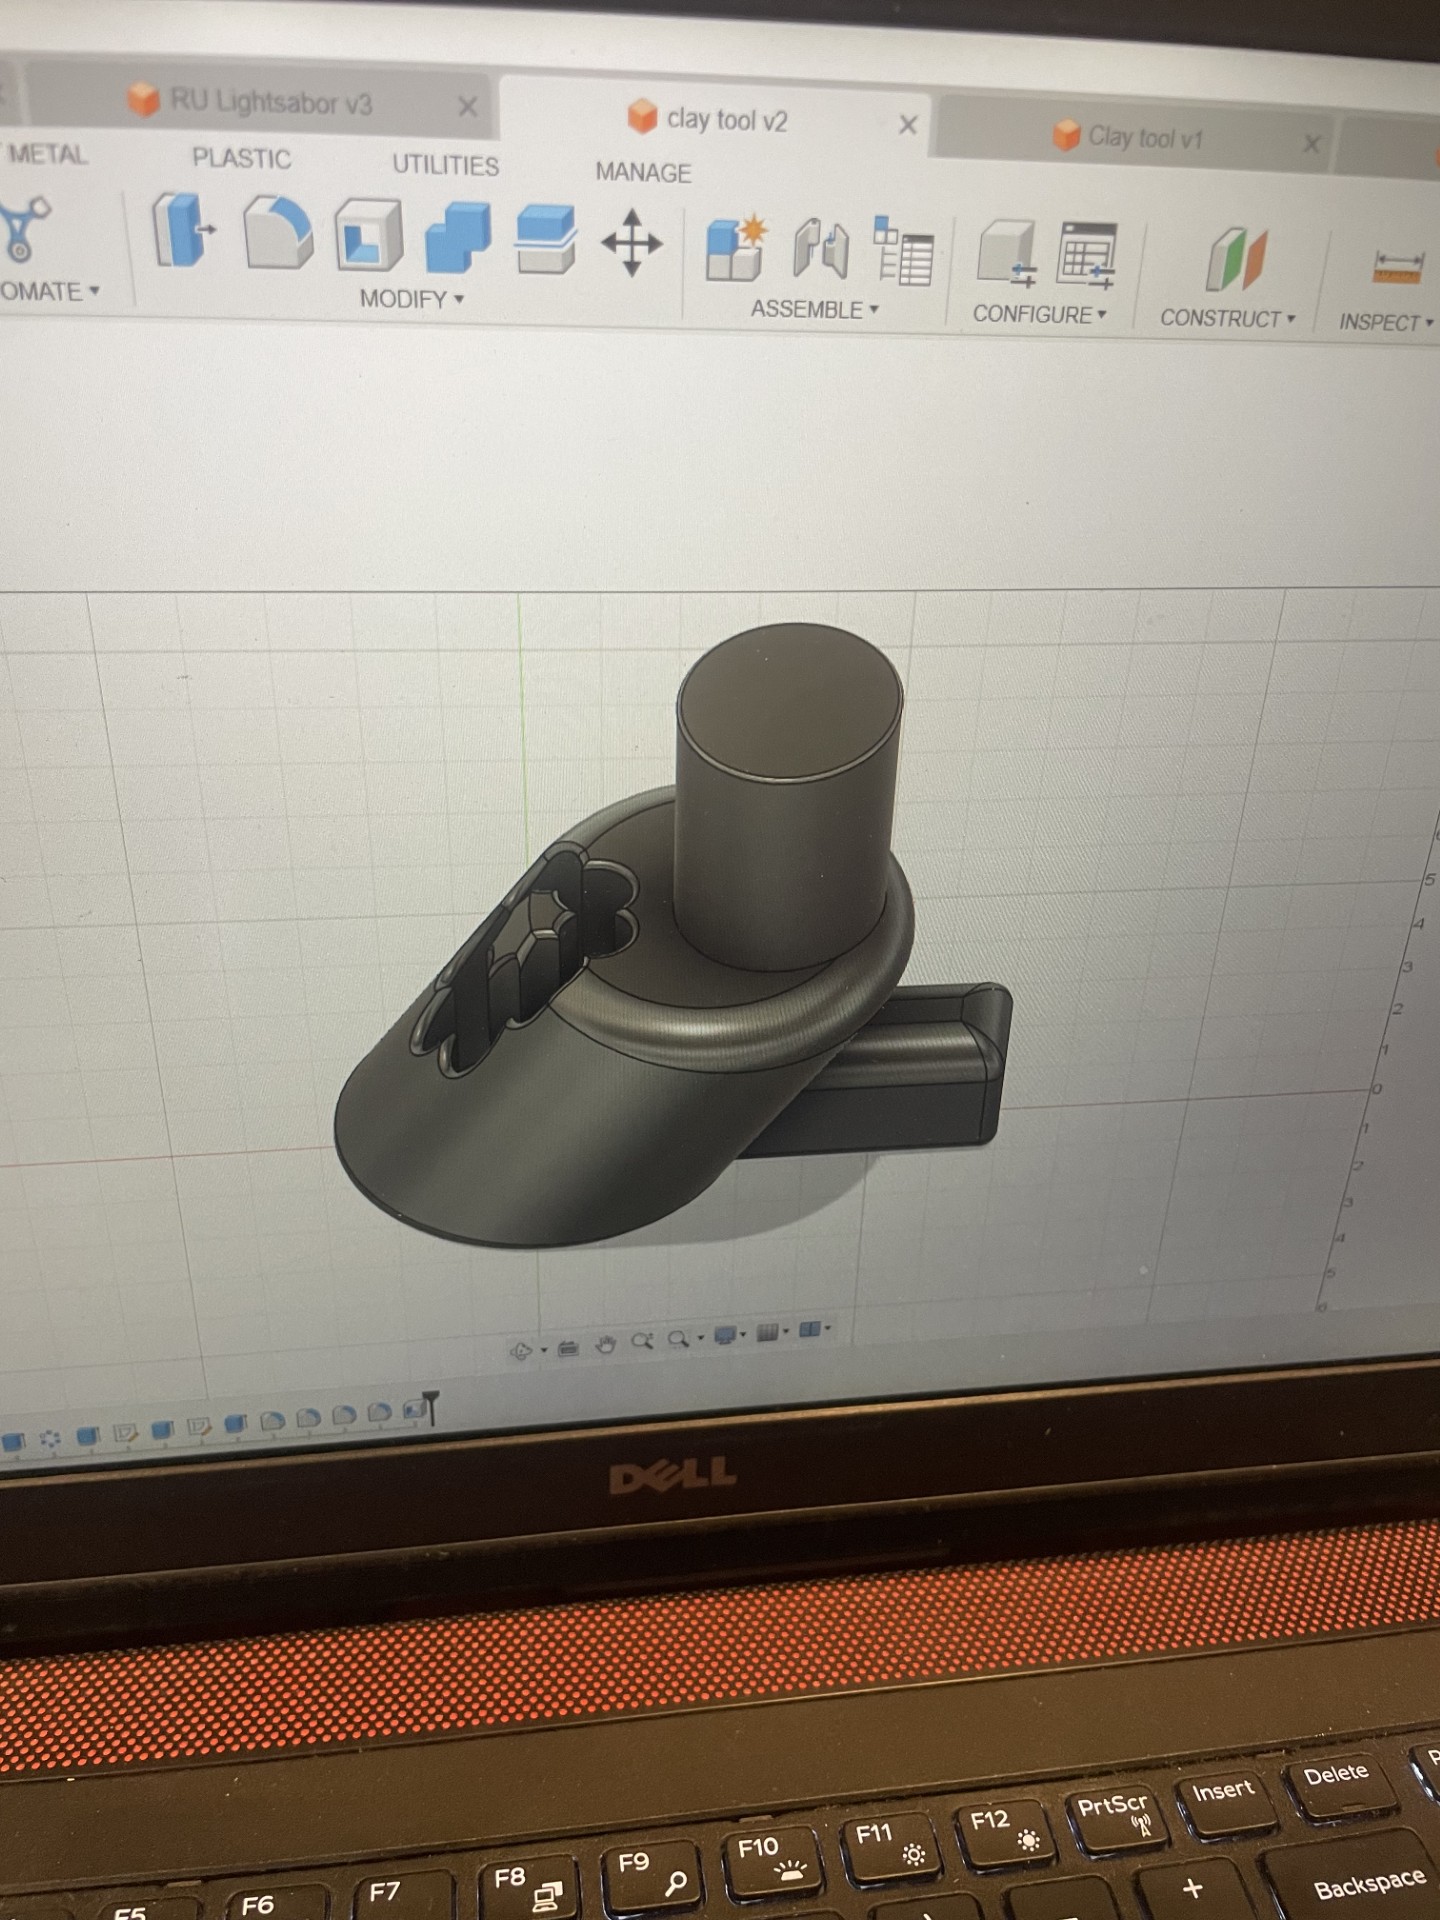This screenshot has height=1920, width=1440.
Task: Close the RU Lightsabor v3 tab
Action: pos(467,107)
